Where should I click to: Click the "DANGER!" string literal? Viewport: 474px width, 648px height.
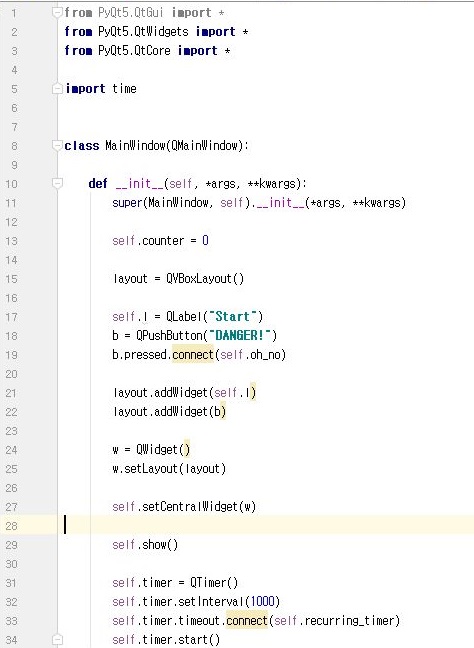[239, 336]
